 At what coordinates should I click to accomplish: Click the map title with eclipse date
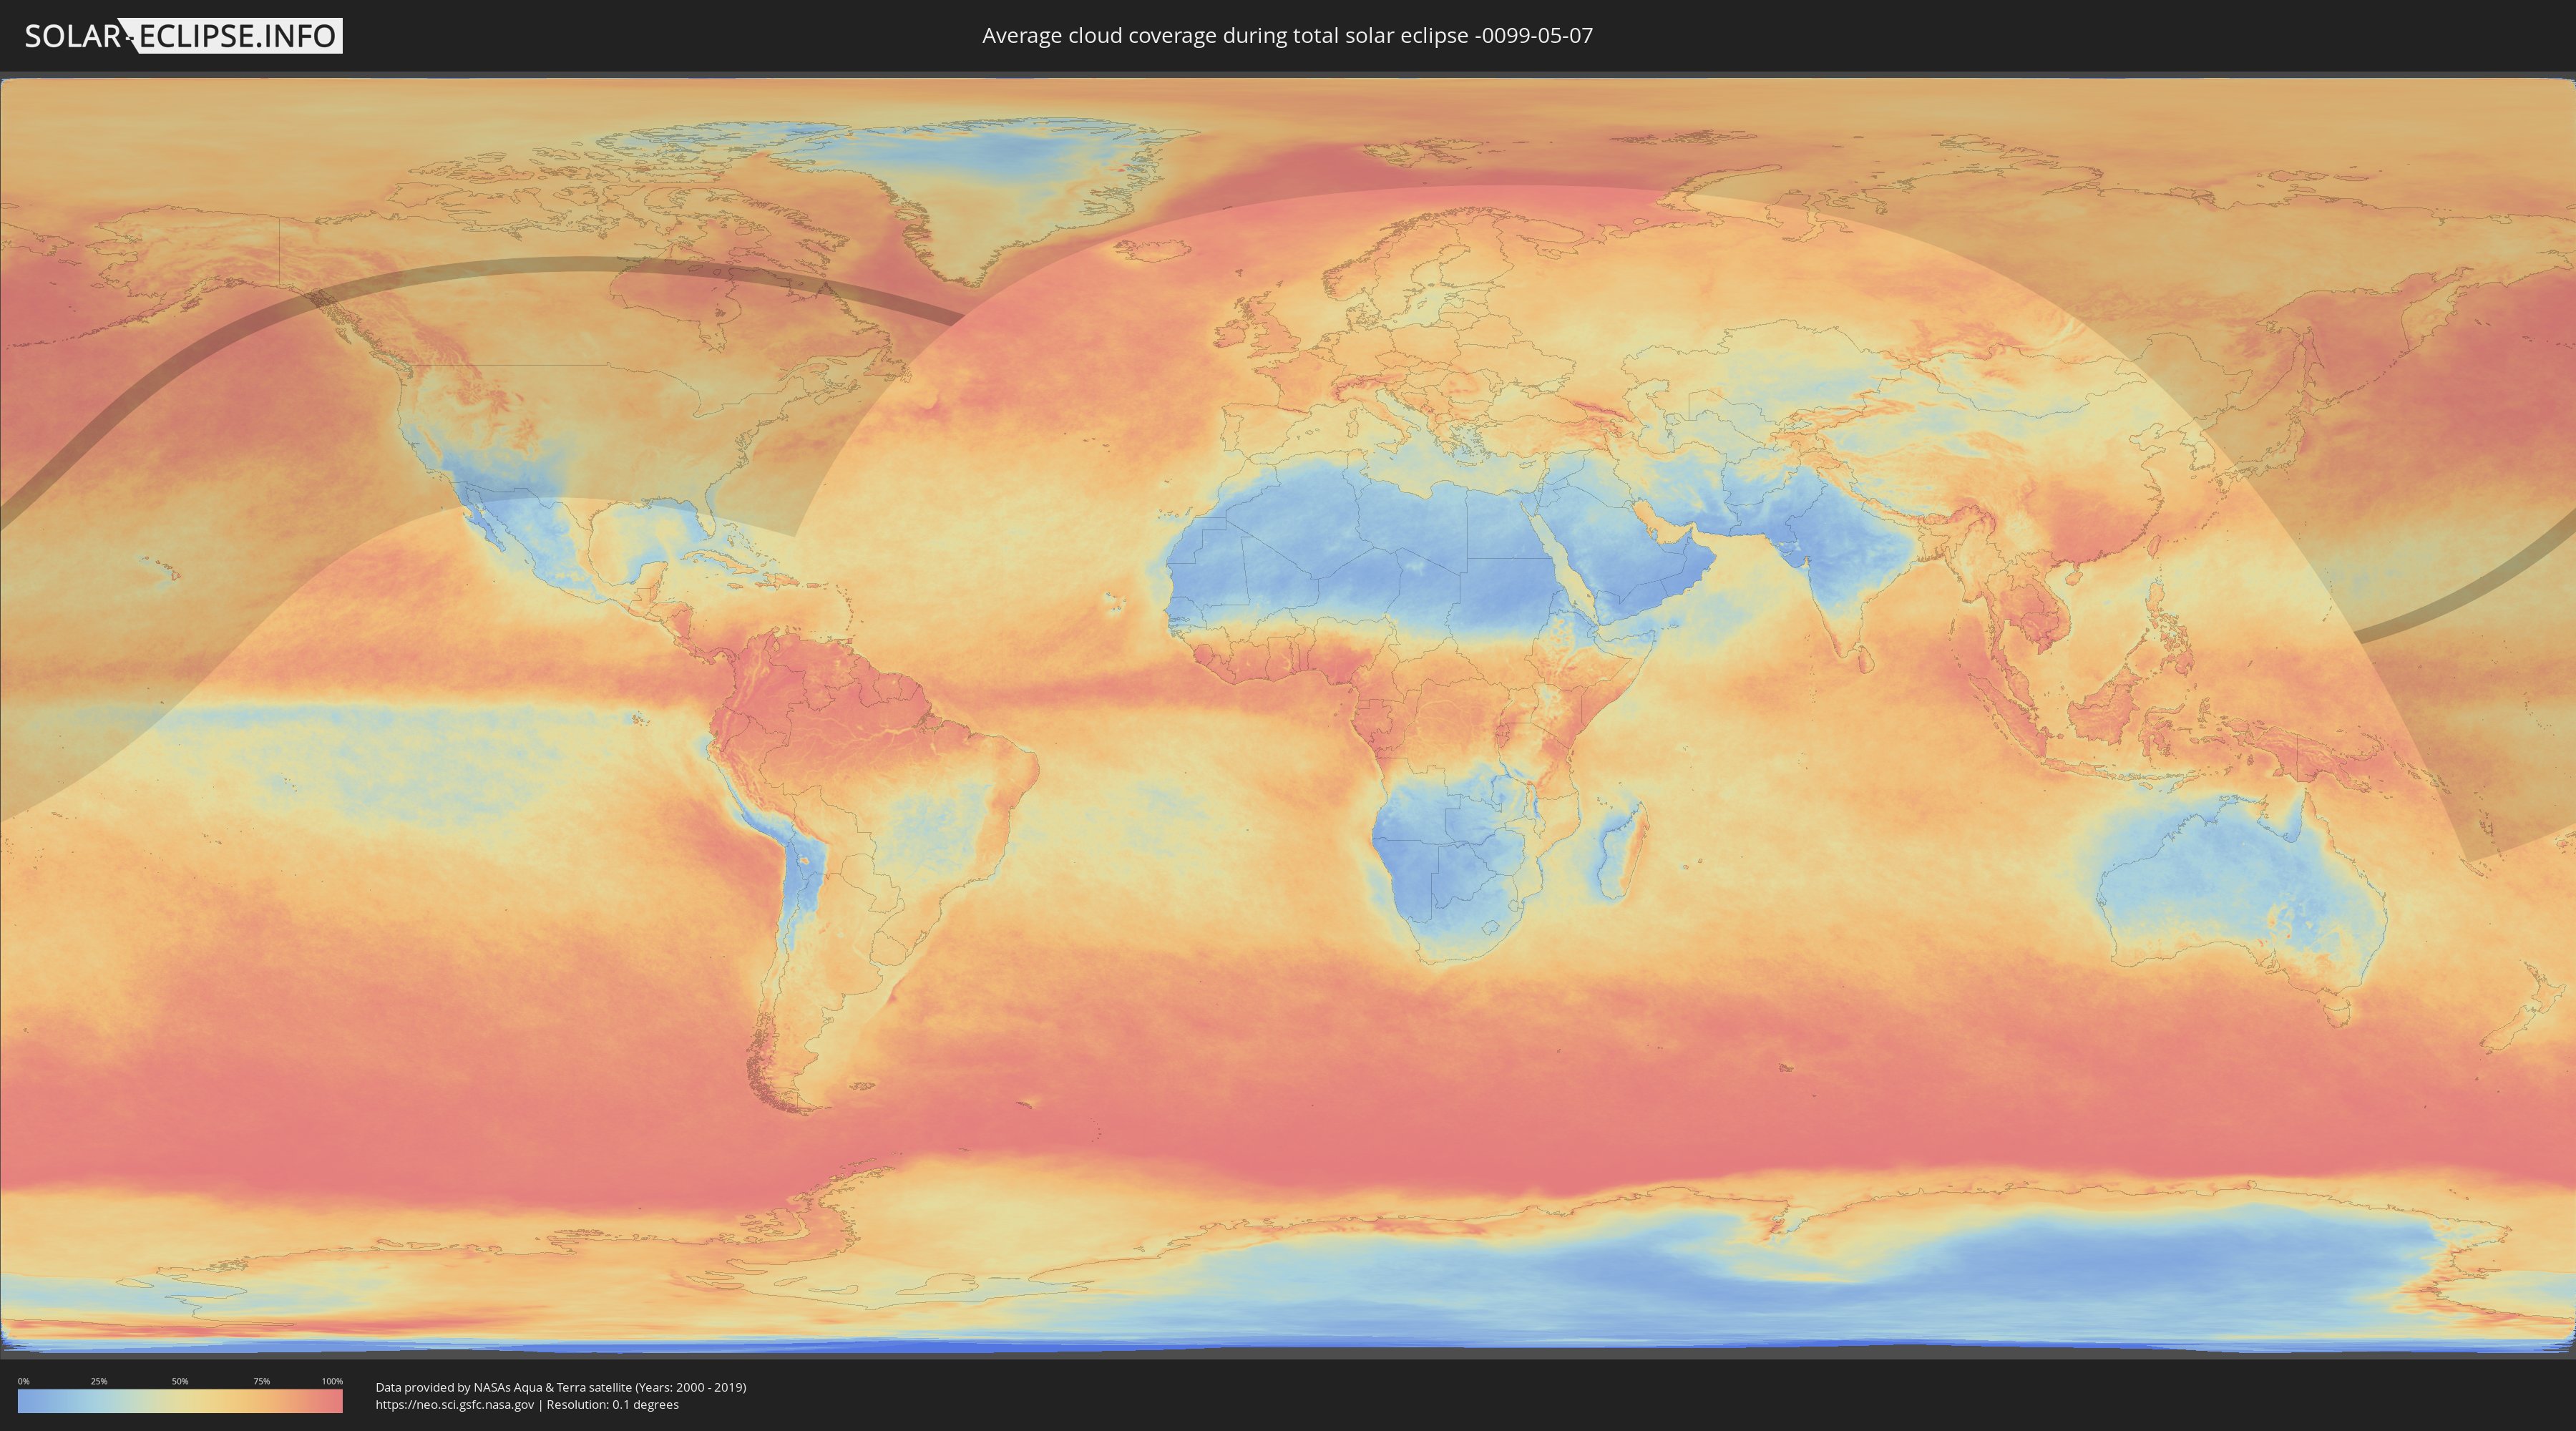(x=1287, y=36)
